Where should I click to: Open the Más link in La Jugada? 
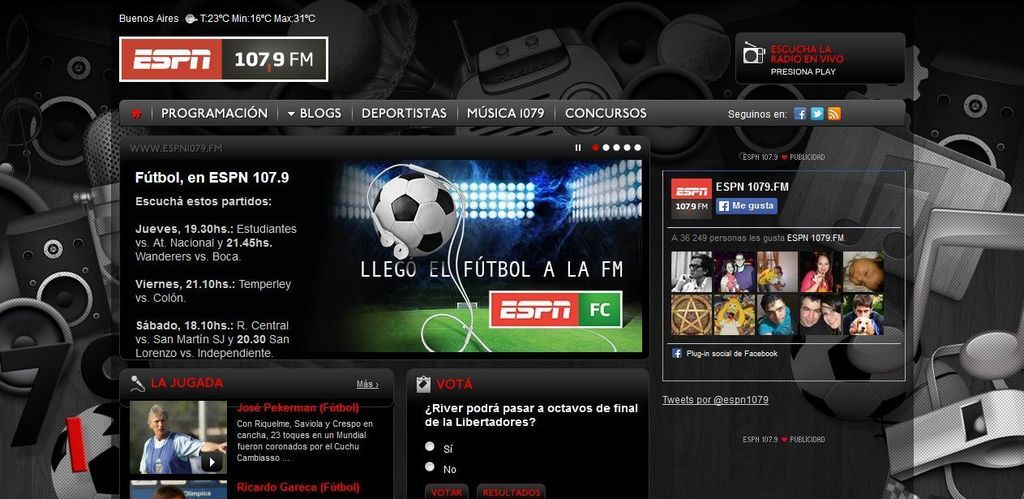tap(367, 384)
